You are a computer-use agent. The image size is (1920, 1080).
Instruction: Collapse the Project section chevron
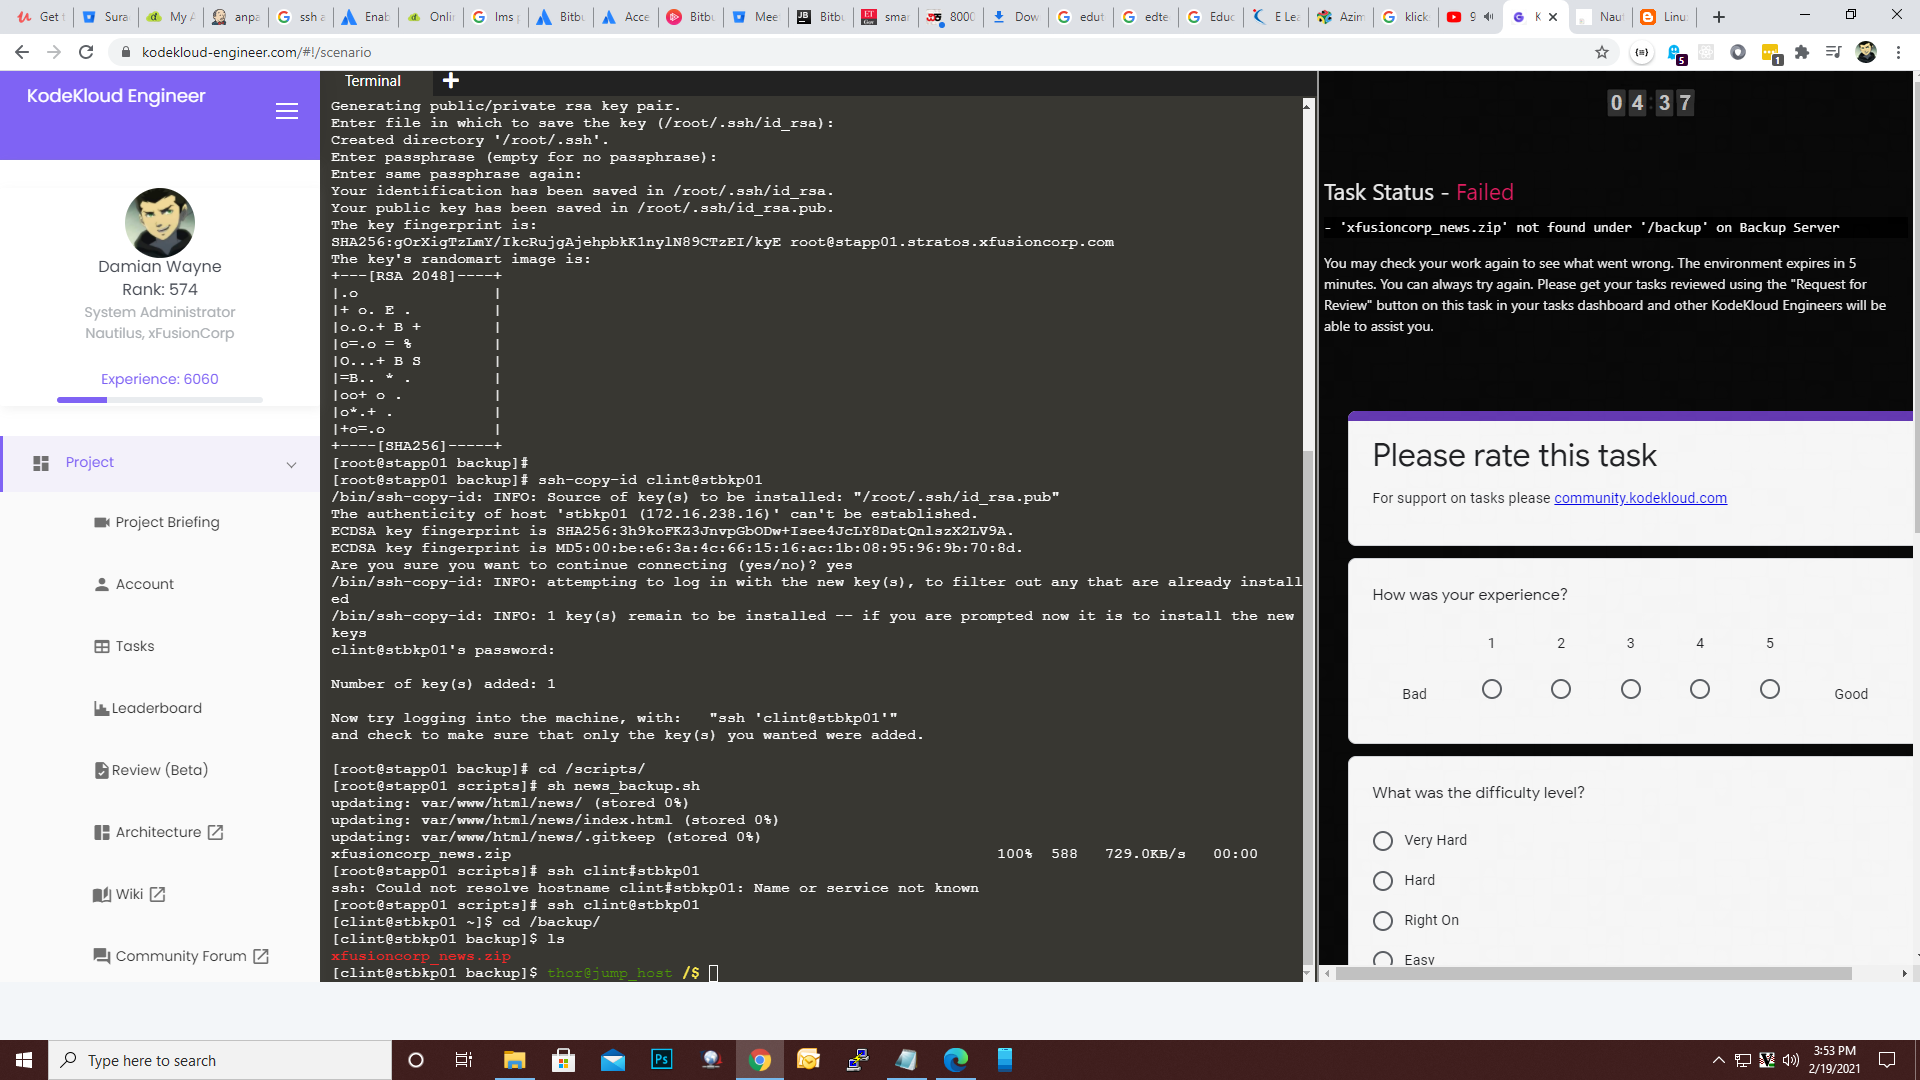(x=291, y=464)
